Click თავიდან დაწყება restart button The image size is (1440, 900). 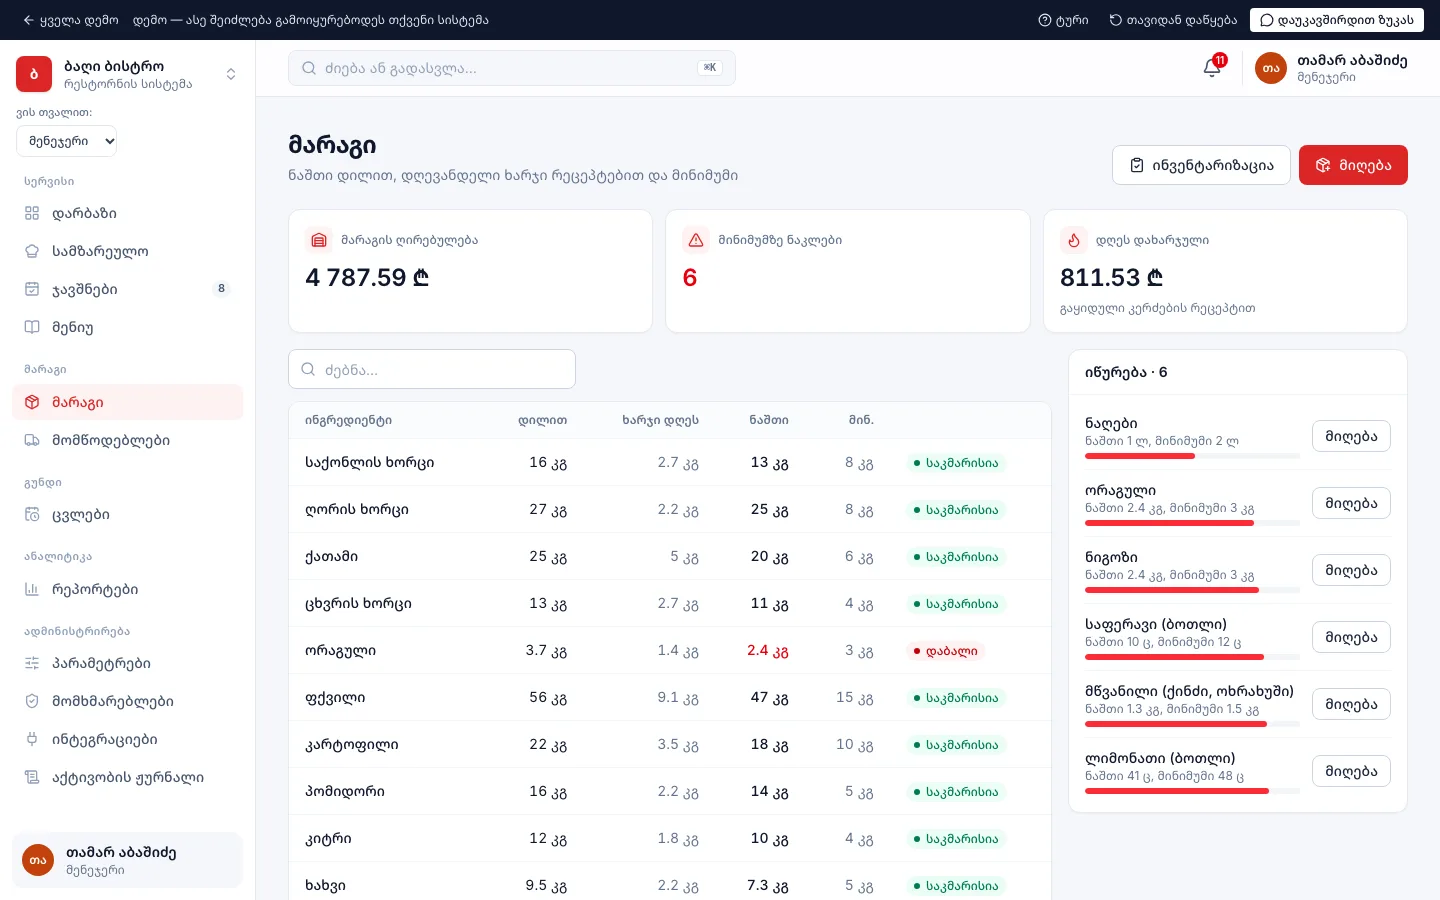coord(1173,20)
